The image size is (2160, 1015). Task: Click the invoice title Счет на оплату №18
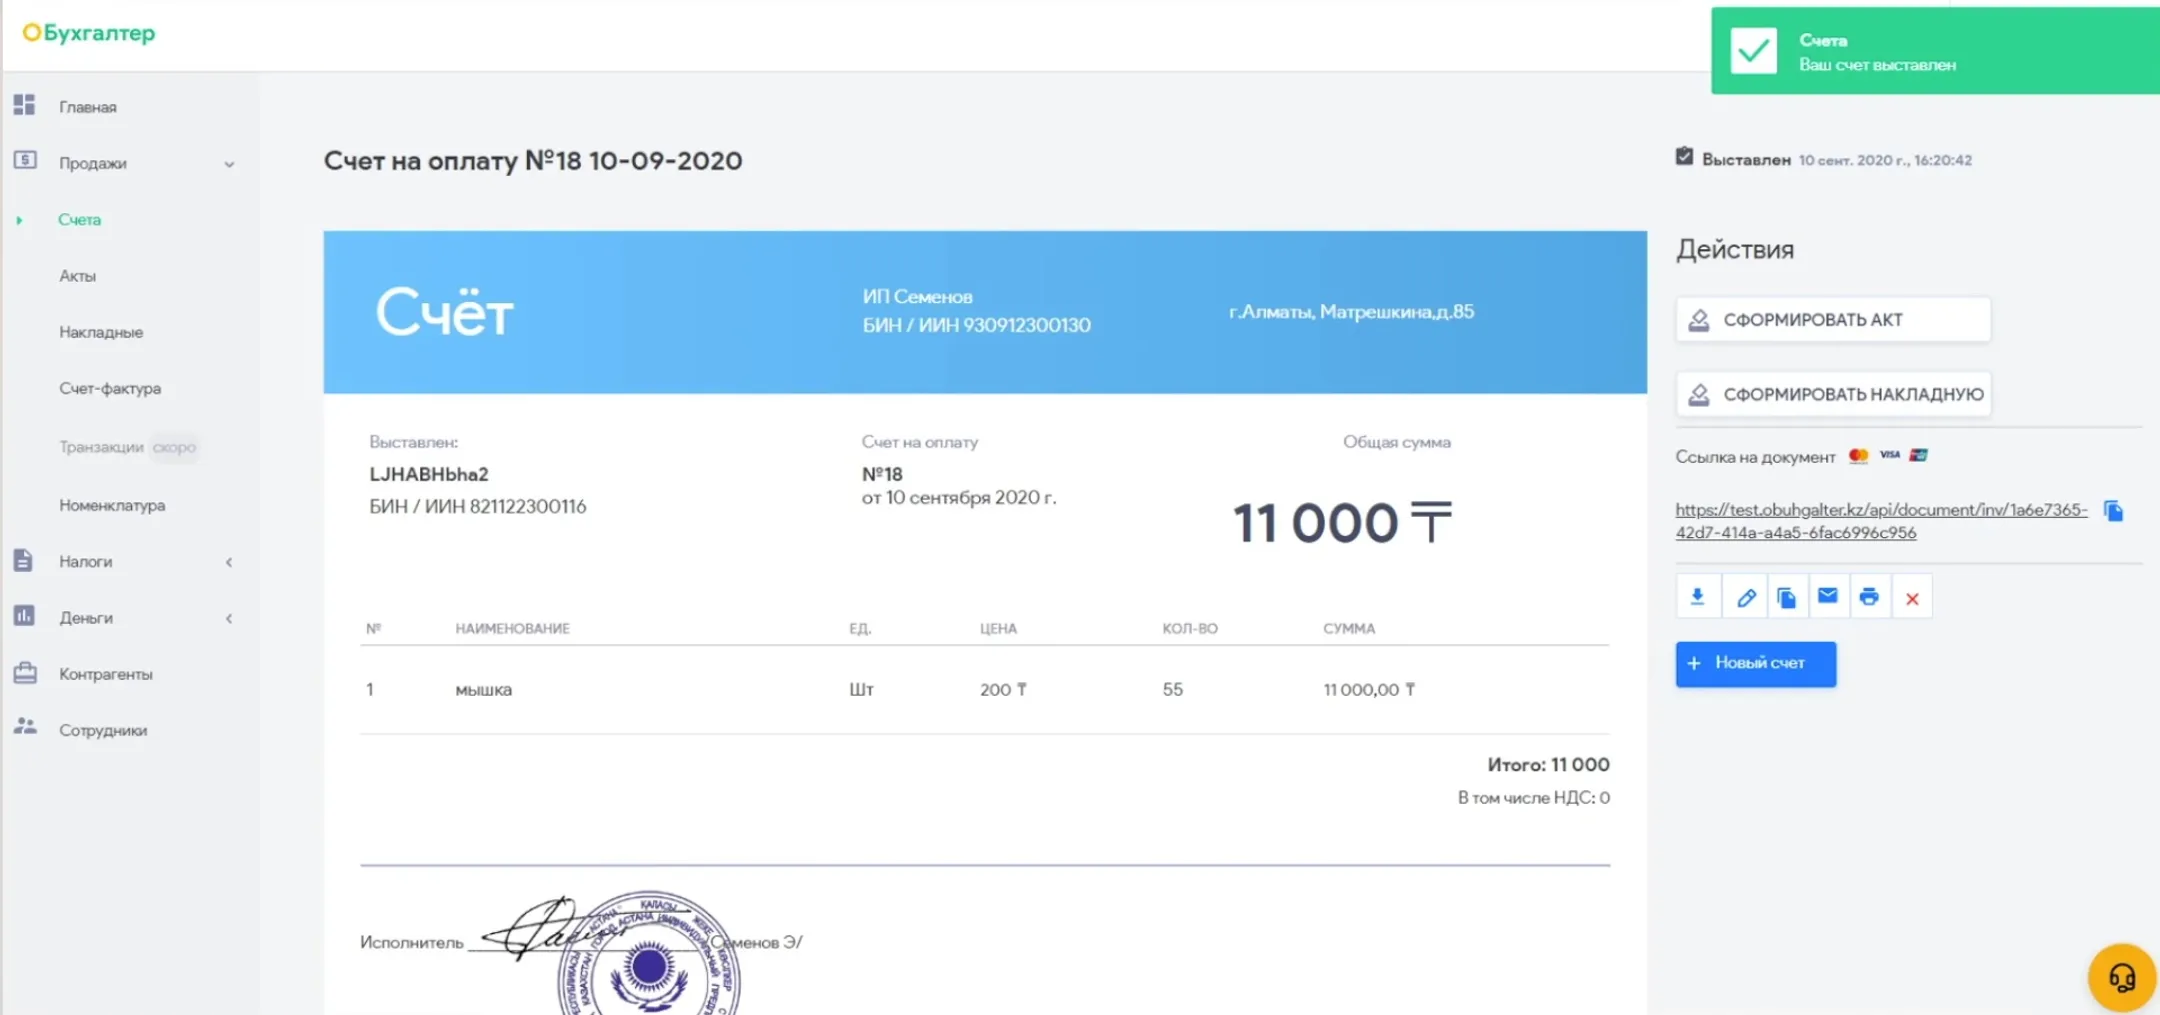(533, 161)
